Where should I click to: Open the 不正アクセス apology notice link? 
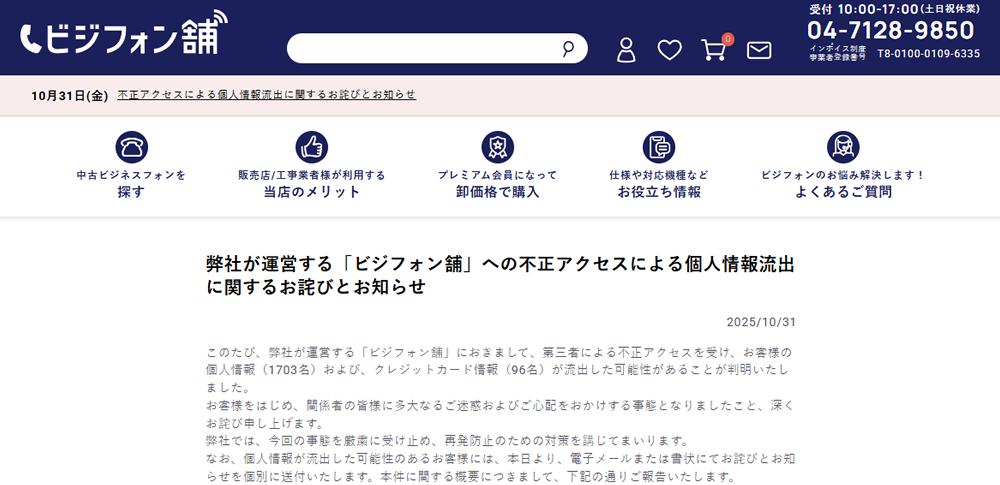click(266, 95)
